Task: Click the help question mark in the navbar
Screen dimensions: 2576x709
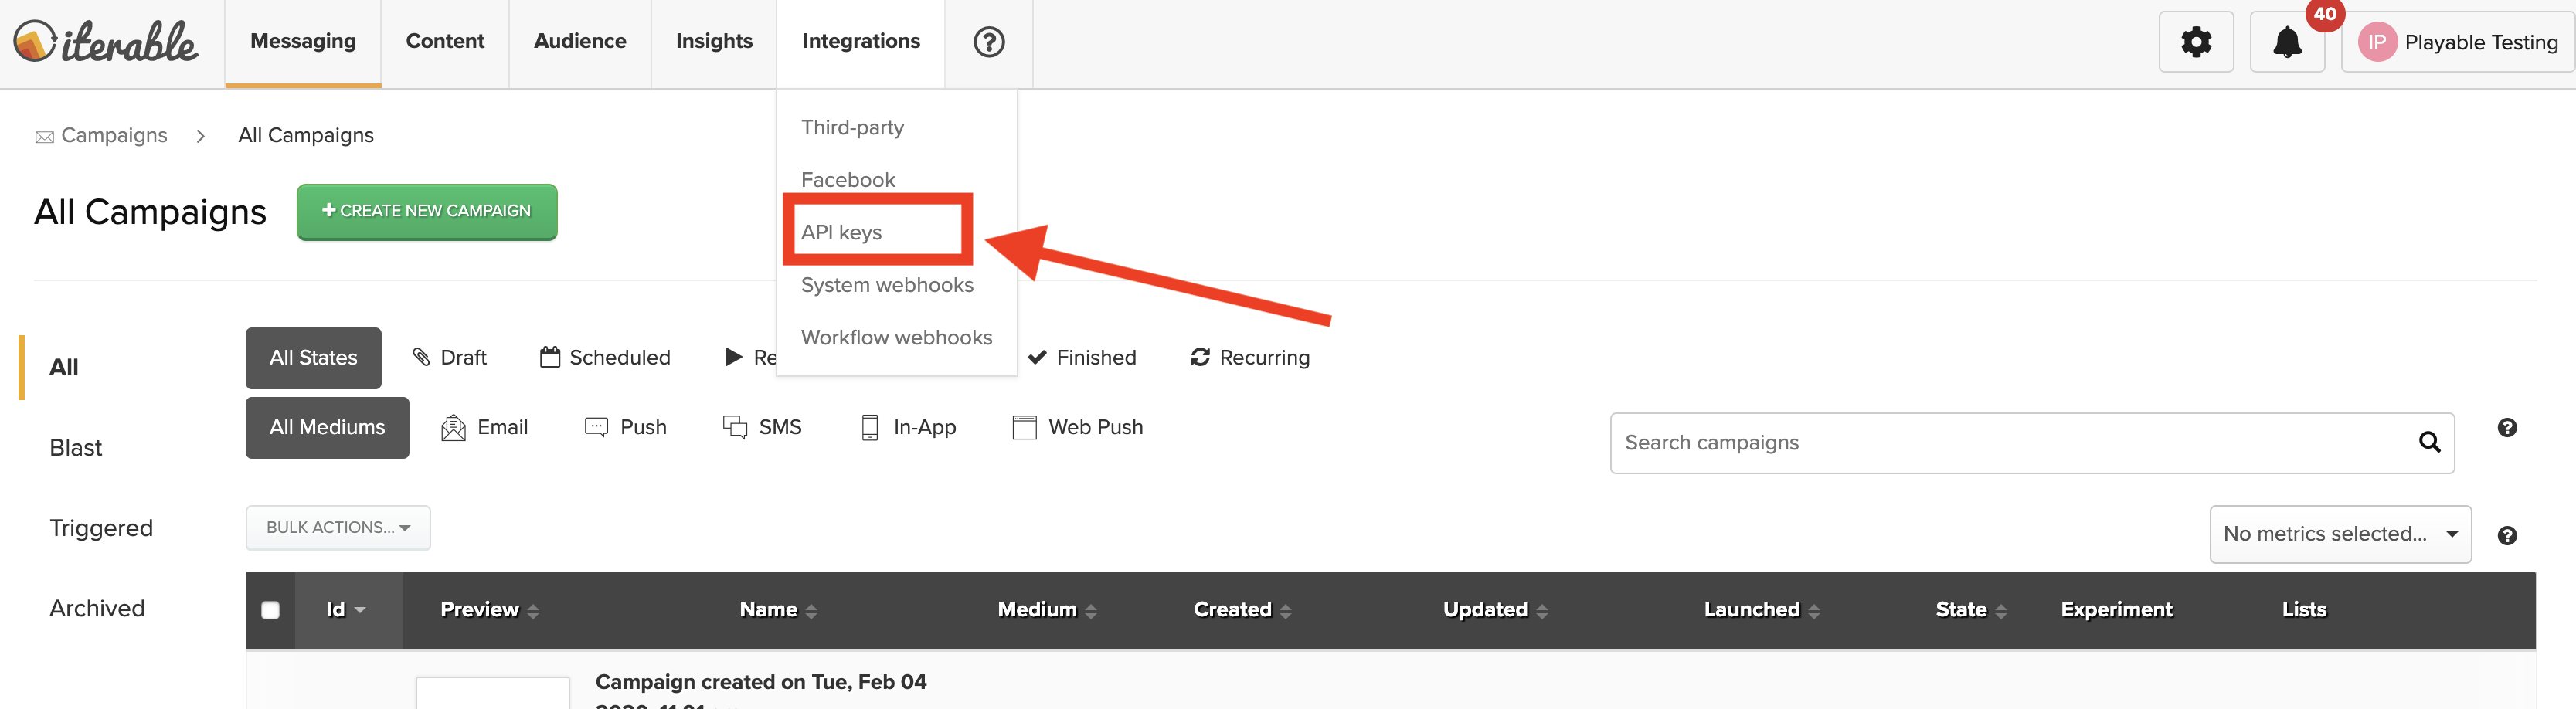Action: tap(988, 42)
